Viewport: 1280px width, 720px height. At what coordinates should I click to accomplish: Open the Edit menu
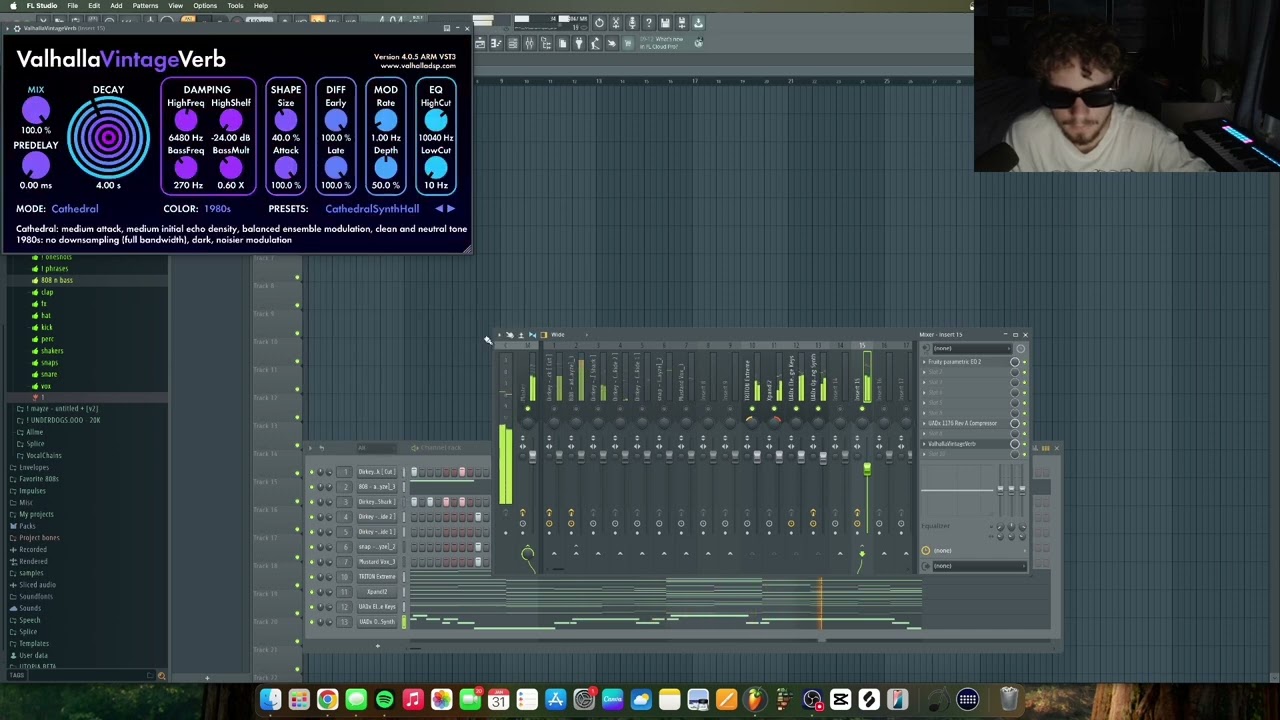(x=94, y=5)
